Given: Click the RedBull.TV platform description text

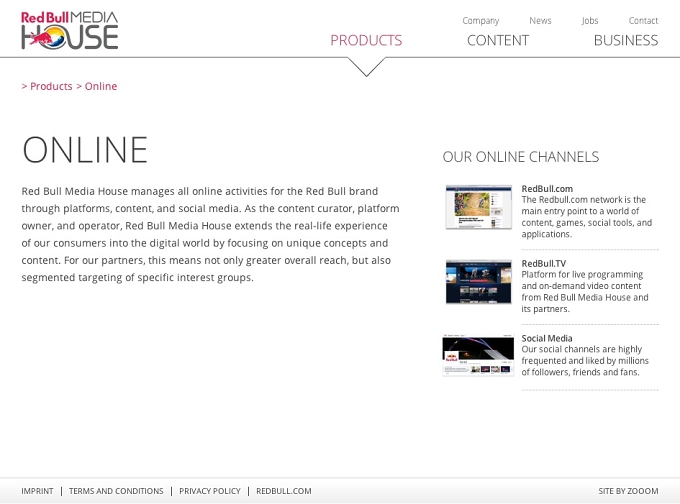Looking at the screenshot, I should (585, 291).
